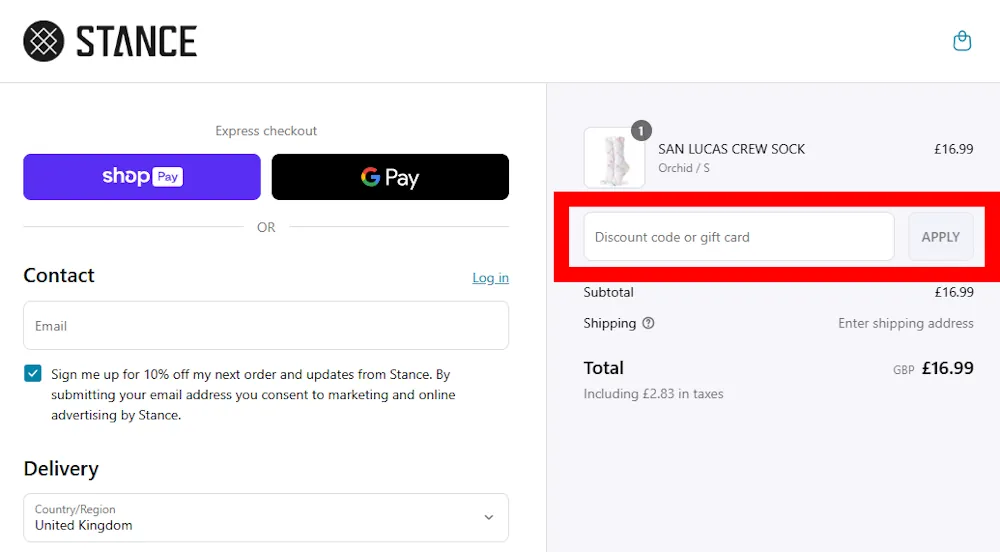Click the Orchid / S variant text
This screenshot has width=1000, height=552.
(684, 168)
